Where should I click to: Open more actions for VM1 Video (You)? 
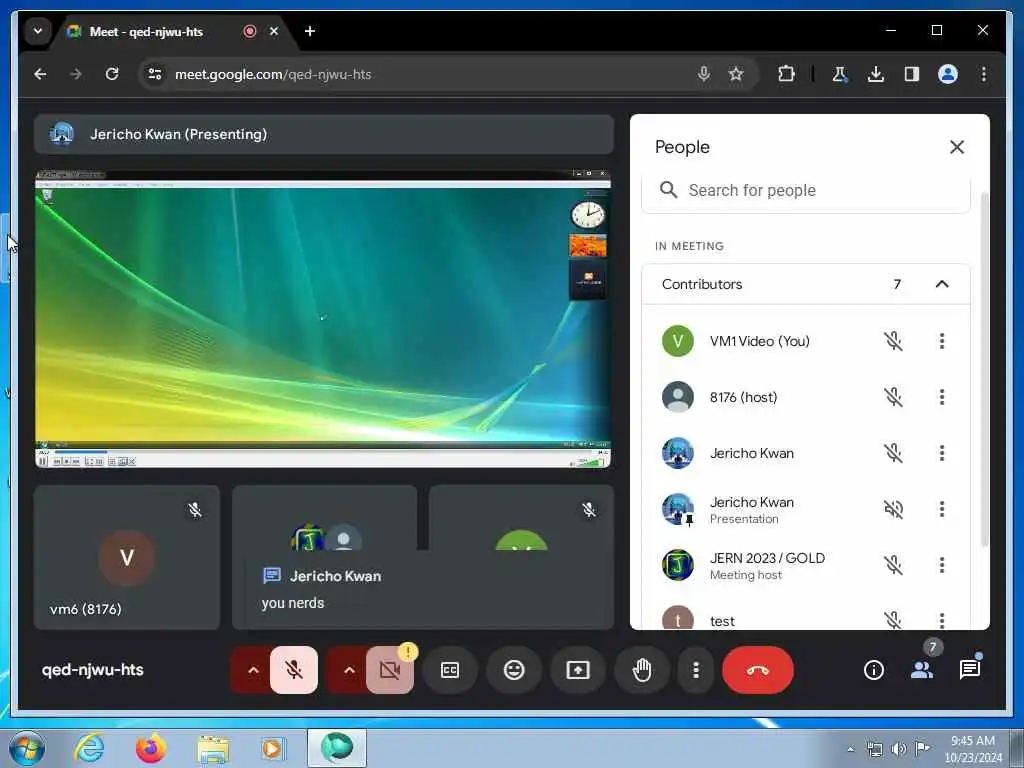click(942, 341)
